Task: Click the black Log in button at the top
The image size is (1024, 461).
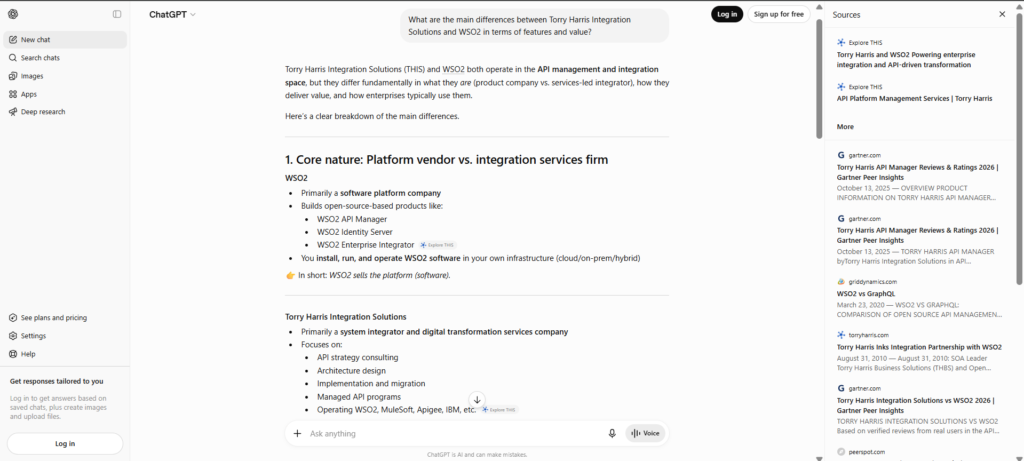Action: [727, 14]
